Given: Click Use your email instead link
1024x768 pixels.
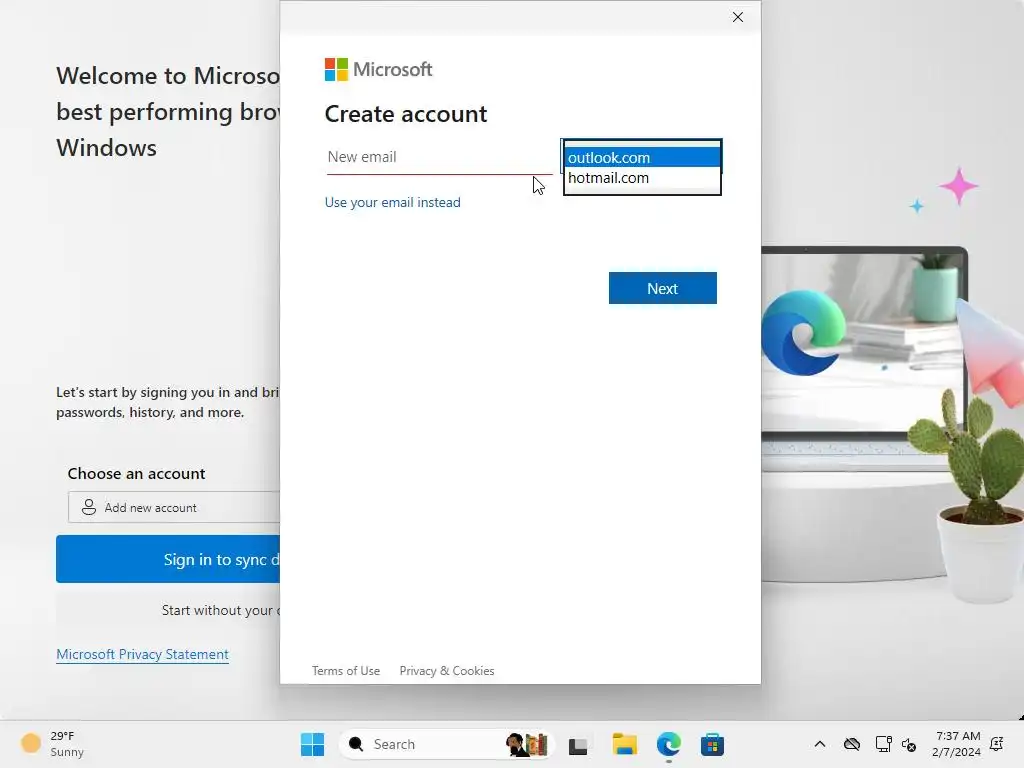Looking at the screenshot, I should (392, 202).
